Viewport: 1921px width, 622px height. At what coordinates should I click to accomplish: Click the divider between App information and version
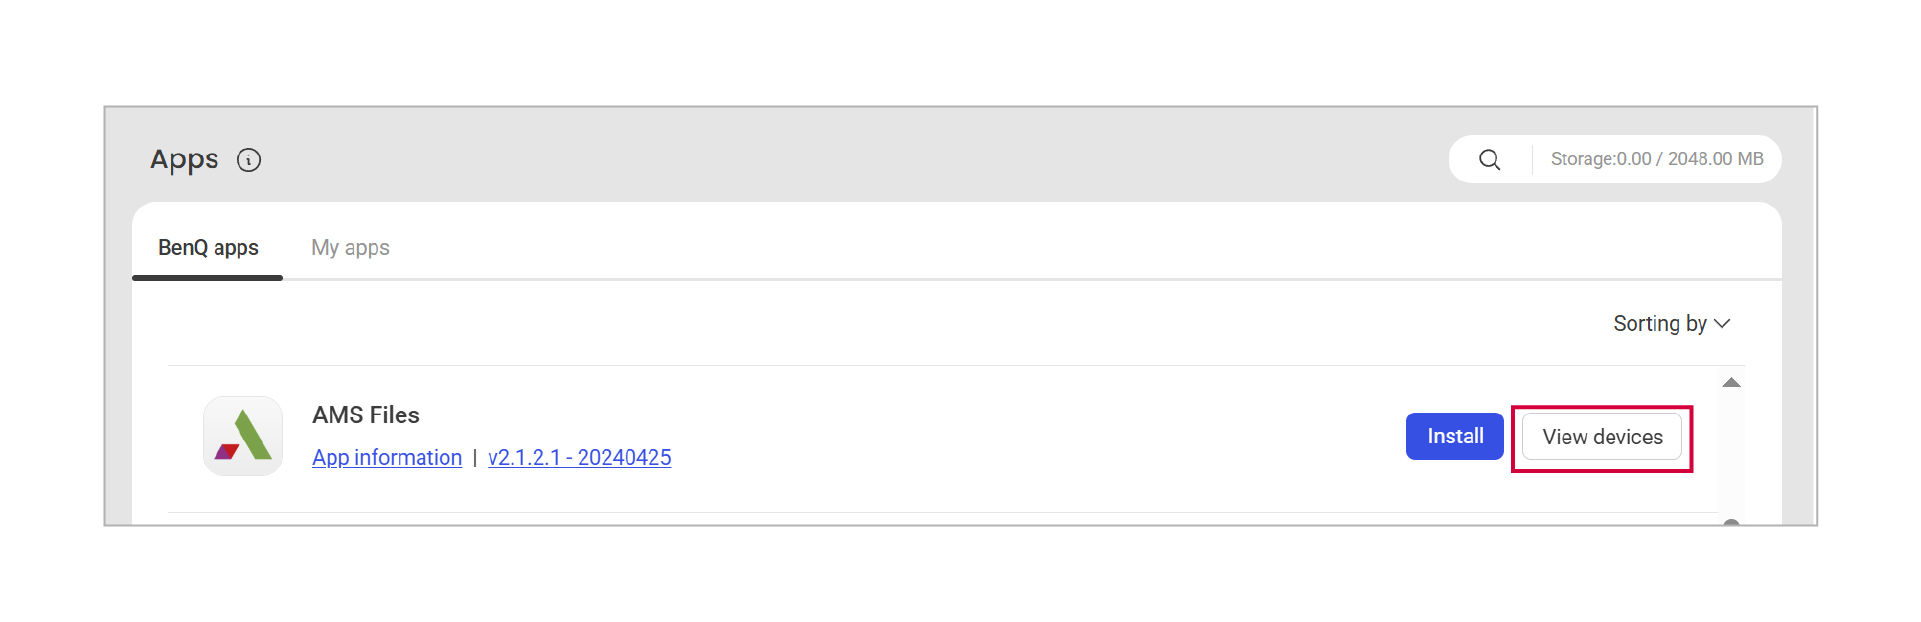475,458
